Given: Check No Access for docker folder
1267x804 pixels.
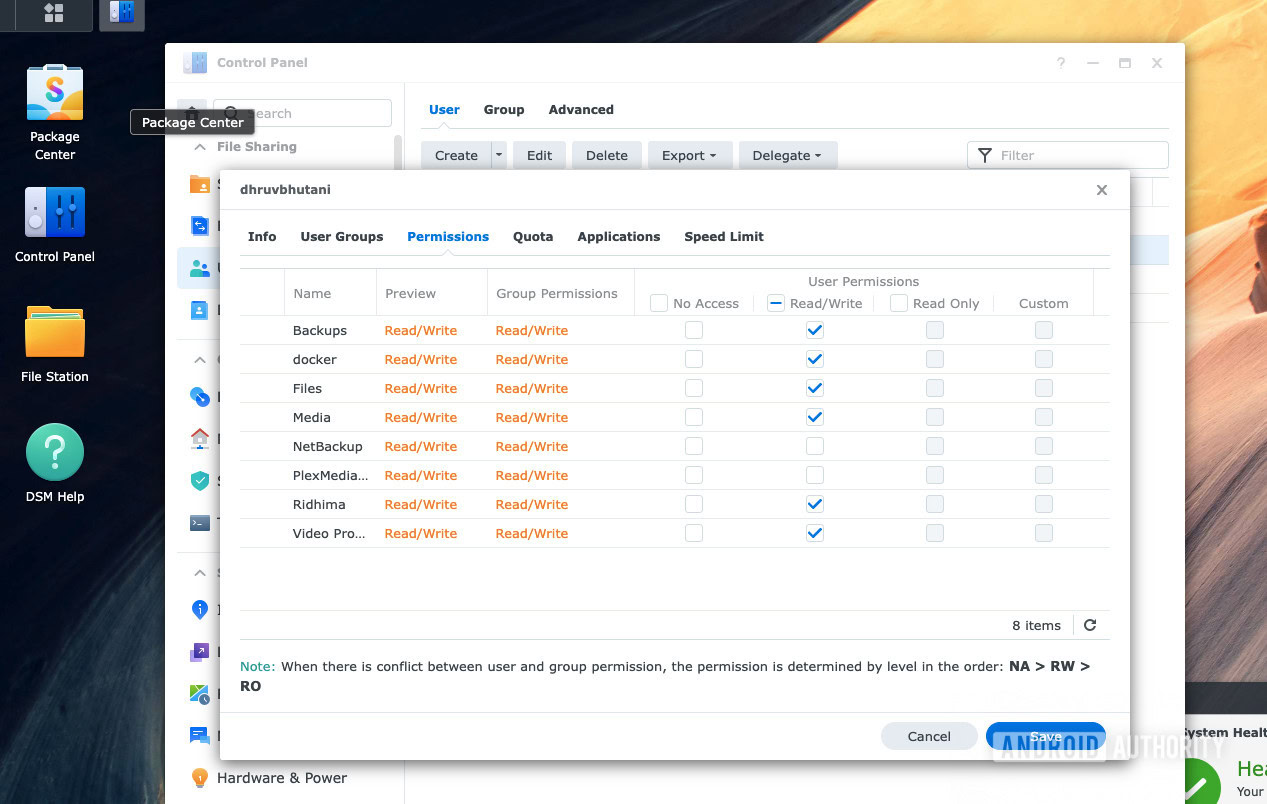Looking at the screenshot, I should (693, 359).
